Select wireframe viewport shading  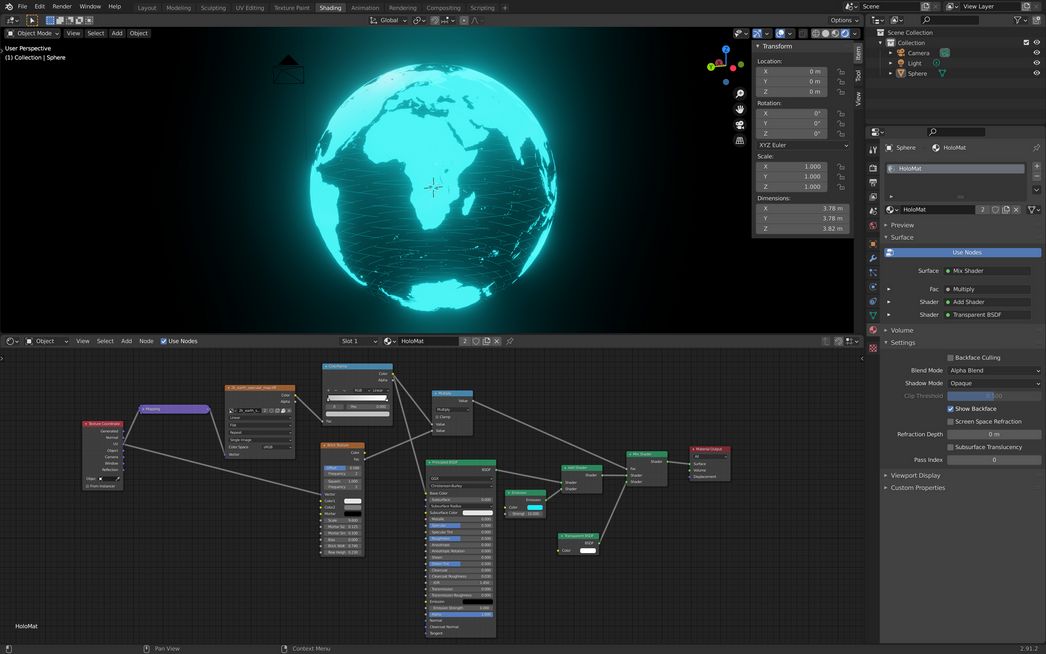pos(815,33)
